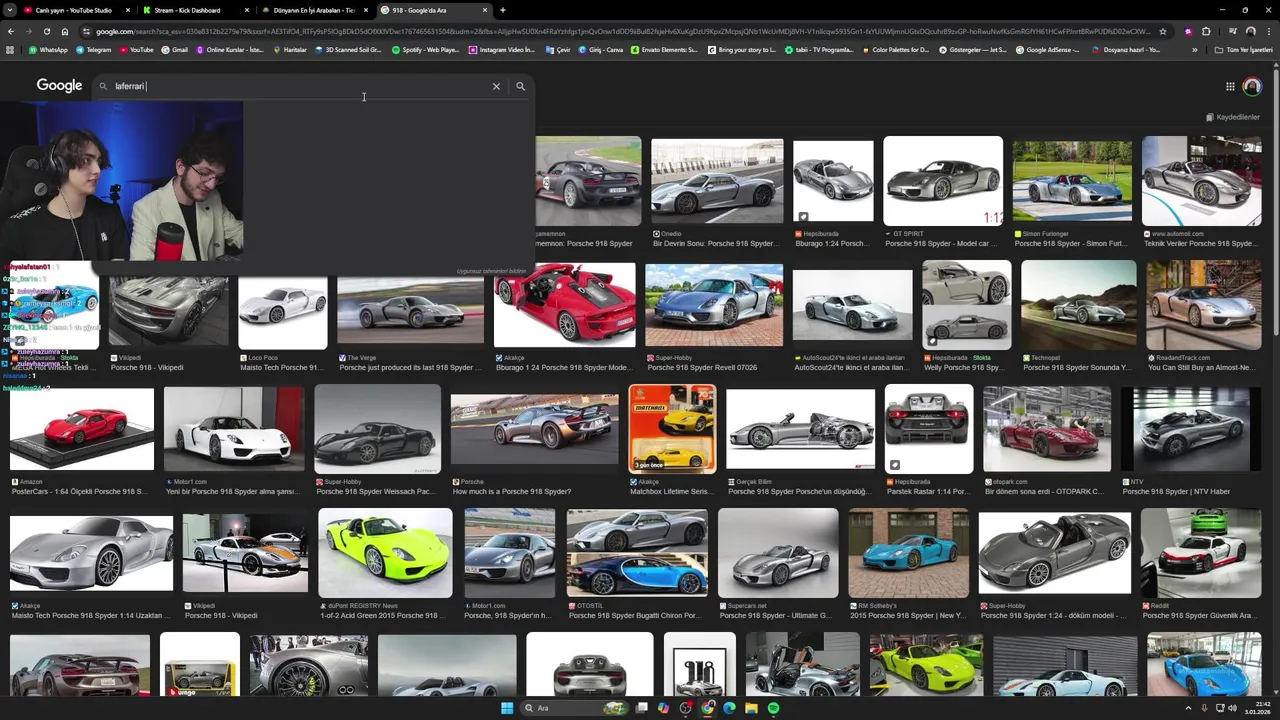Open the Color Palettes bookmark
The height and width of the screenshot is (720, 1280).
895,49
